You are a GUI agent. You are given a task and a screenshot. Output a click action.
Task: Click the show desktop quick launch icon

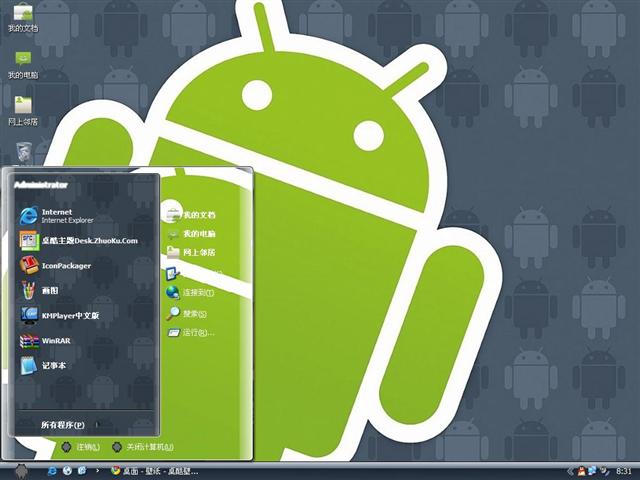[x=82, y=471]
